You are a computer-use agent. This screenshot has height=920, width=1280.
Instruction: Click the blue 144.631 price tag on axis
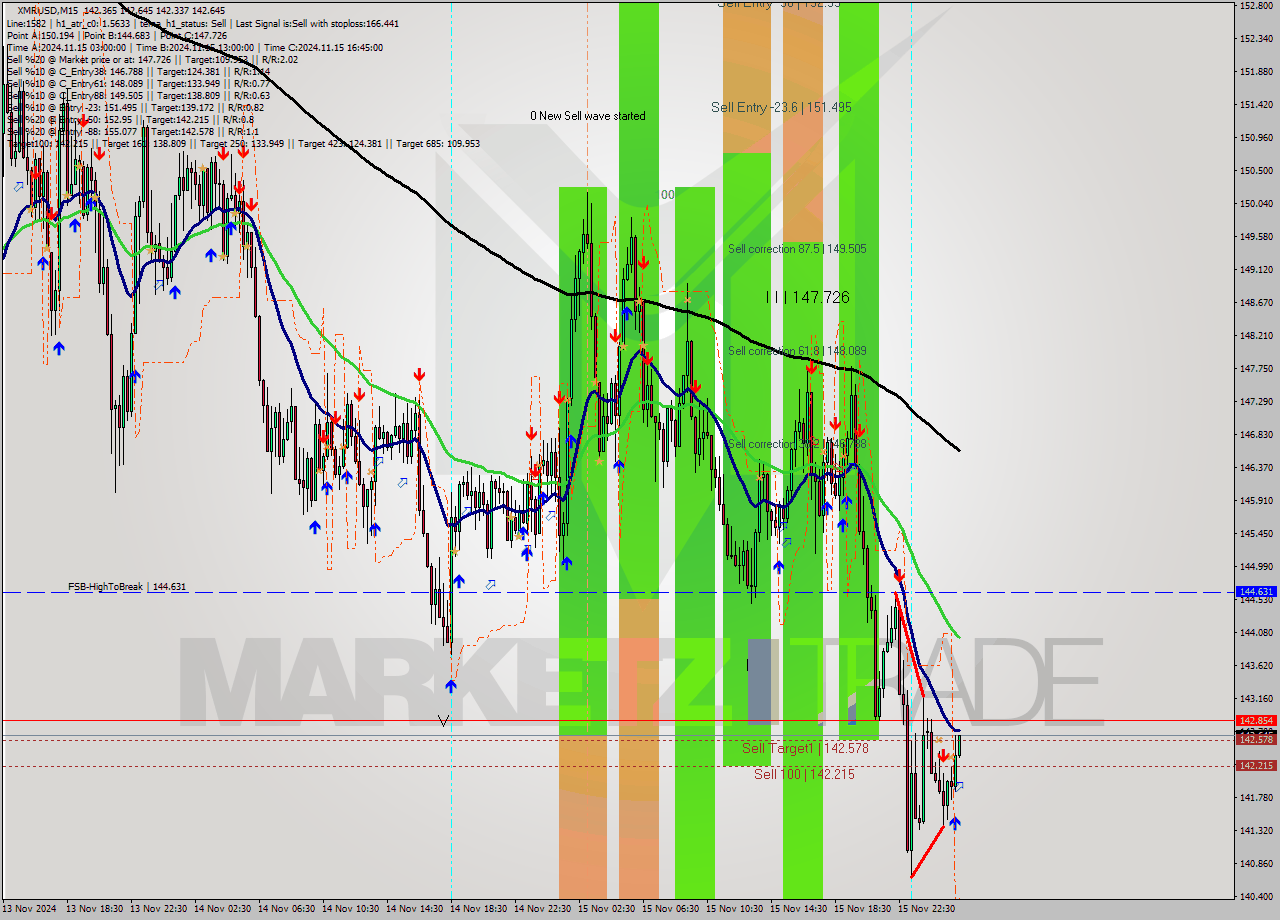(1256, 592)
